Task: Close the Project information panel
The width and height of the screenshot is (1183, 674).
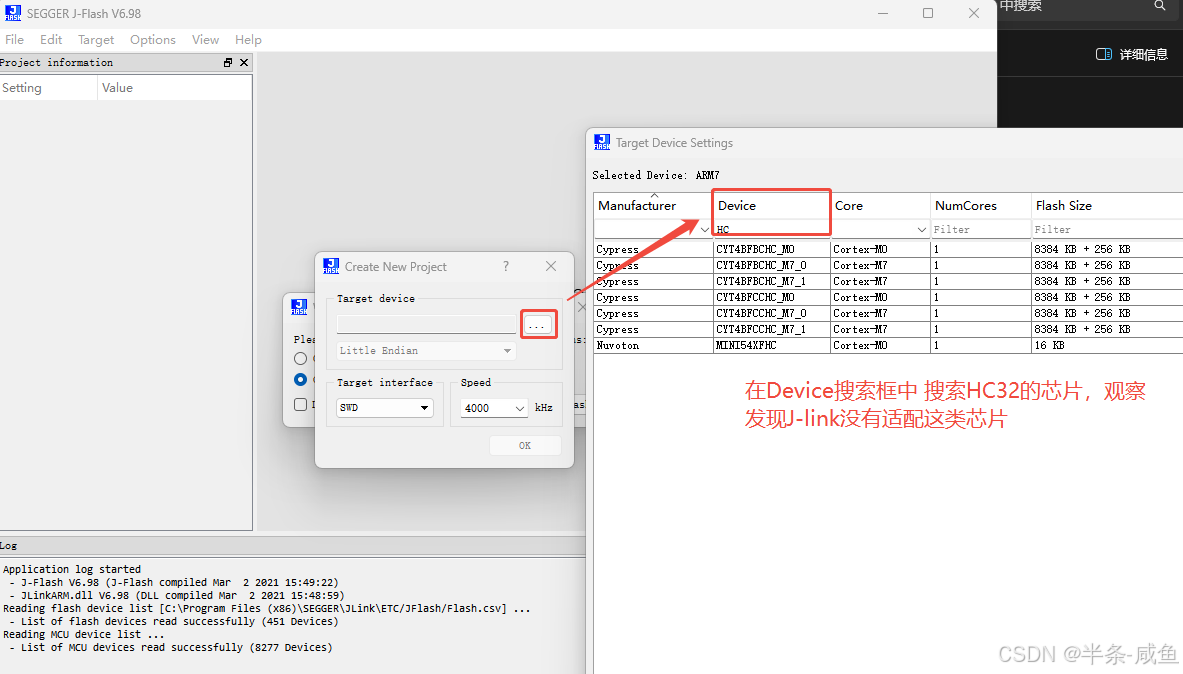Action: 244,63
